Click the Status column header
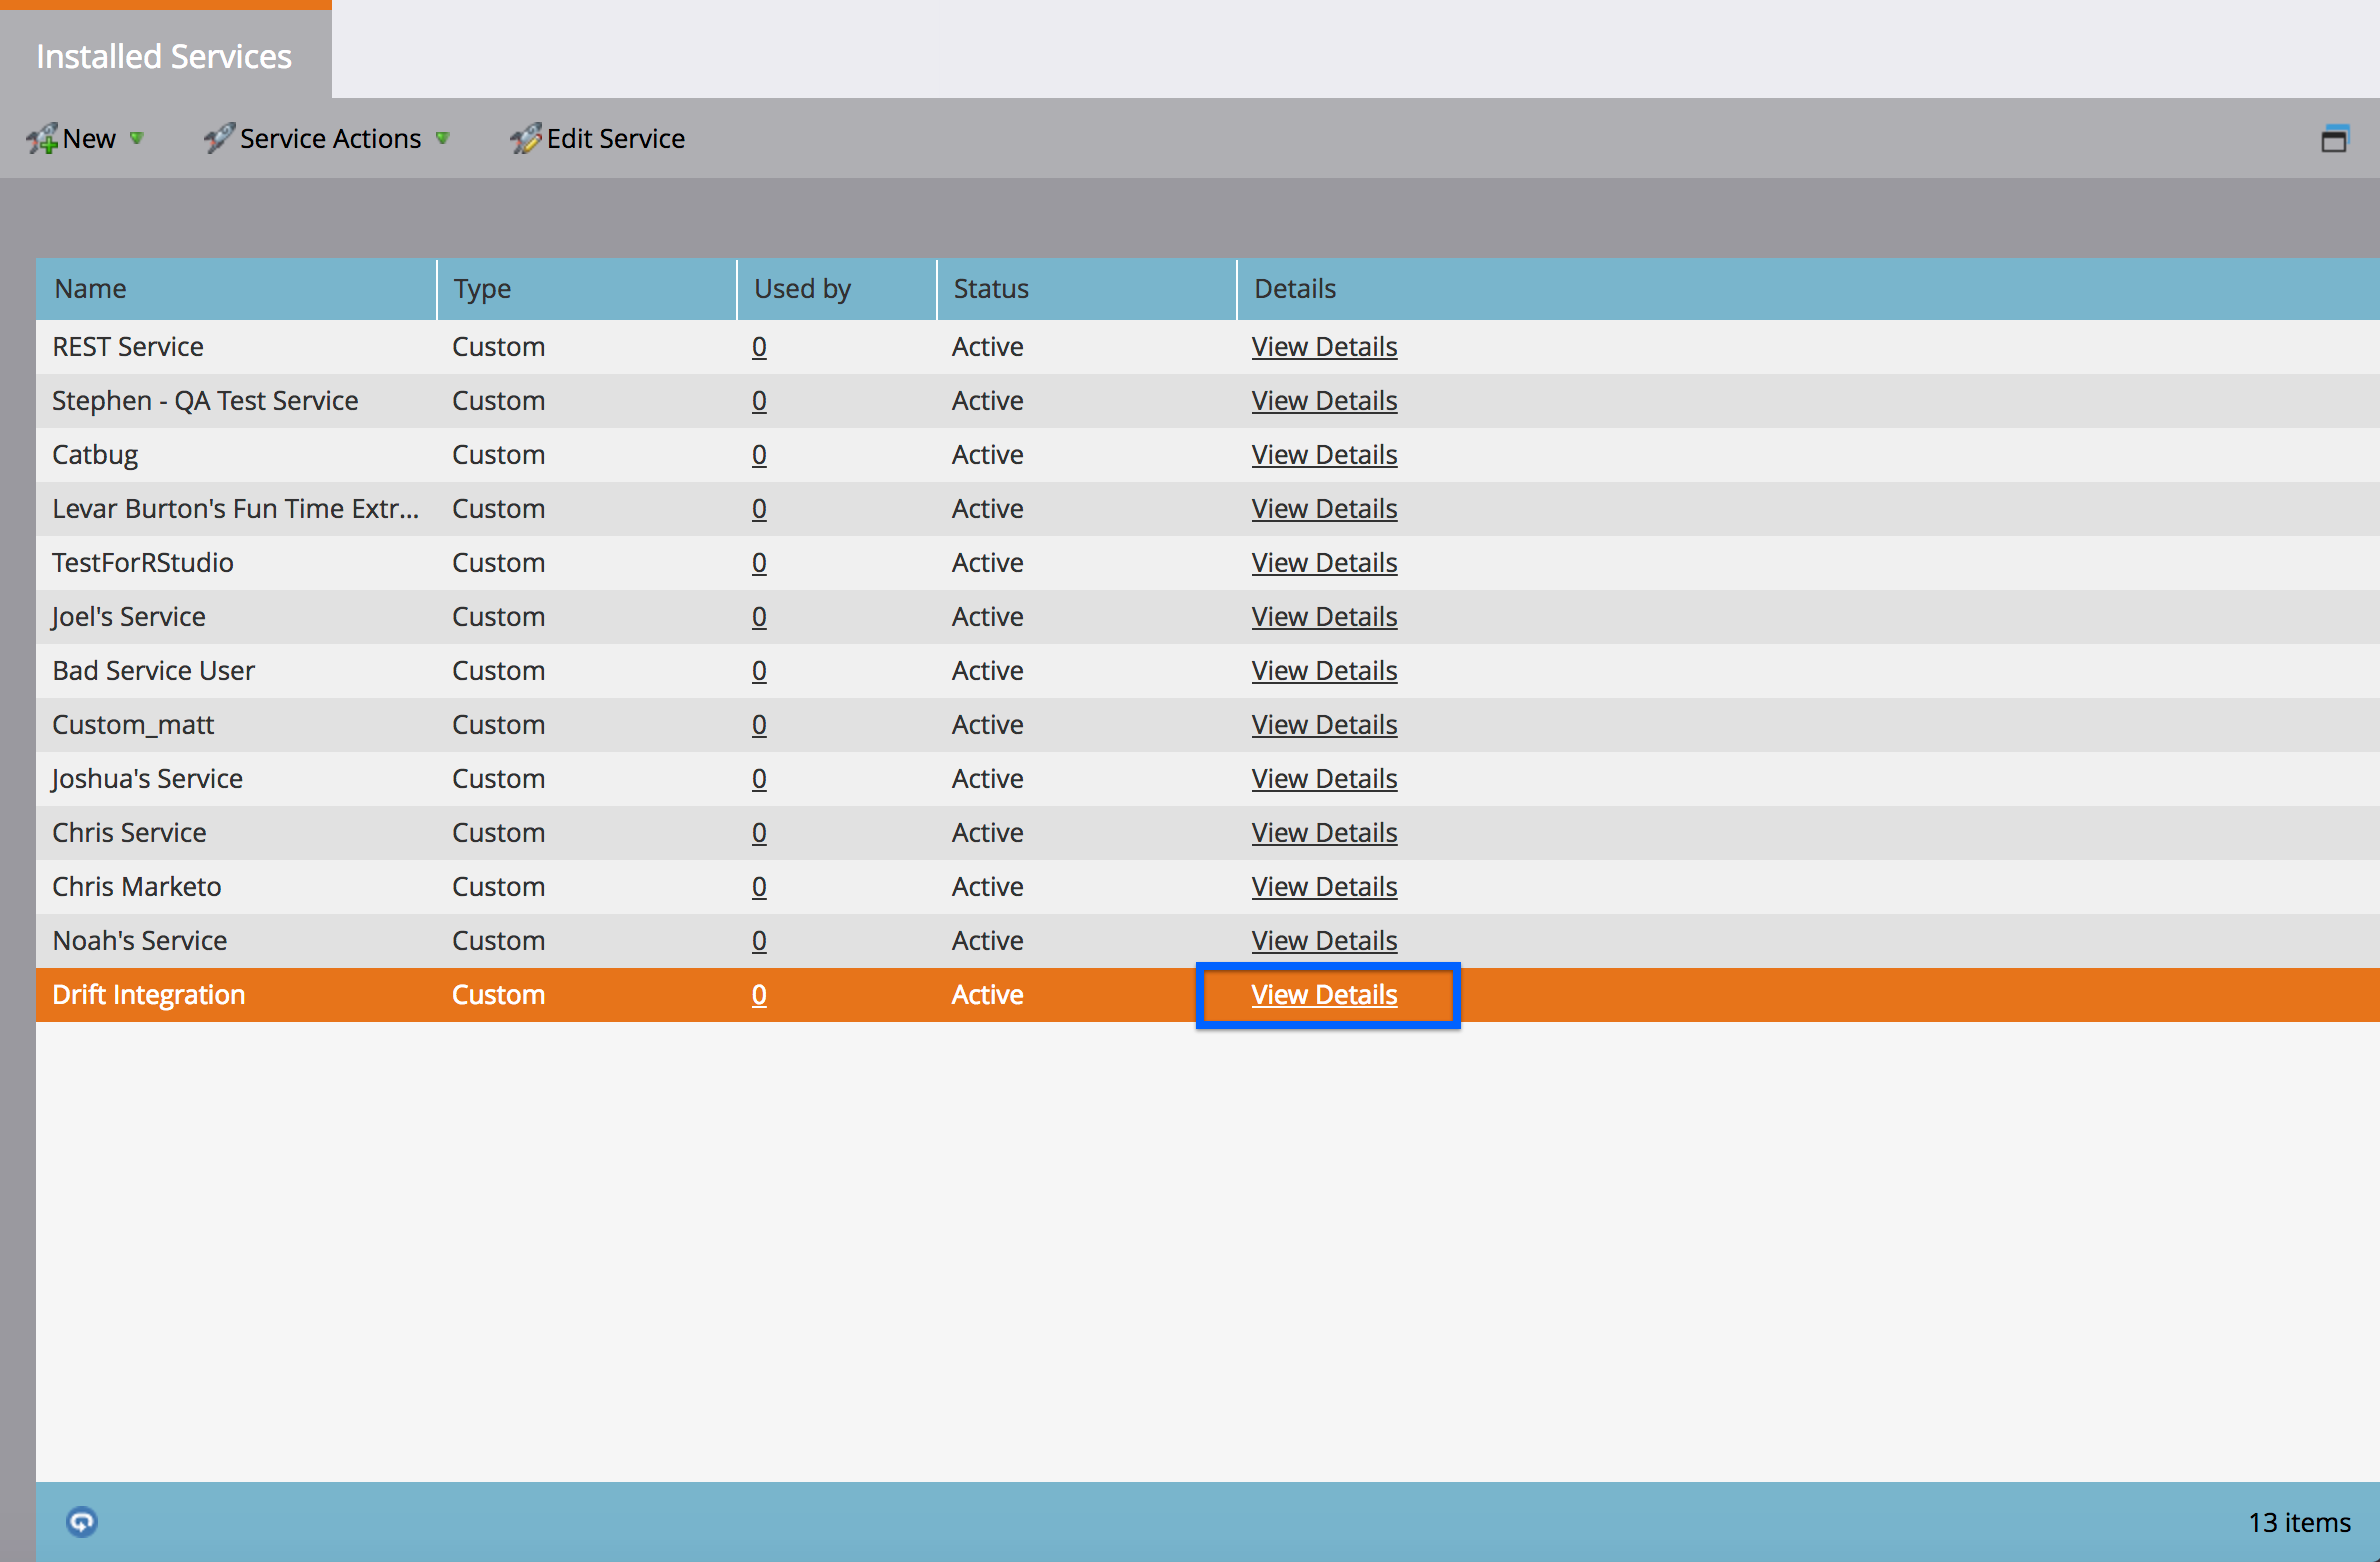This screenshot has width=2380, height=1562. tap(1087, 289)
